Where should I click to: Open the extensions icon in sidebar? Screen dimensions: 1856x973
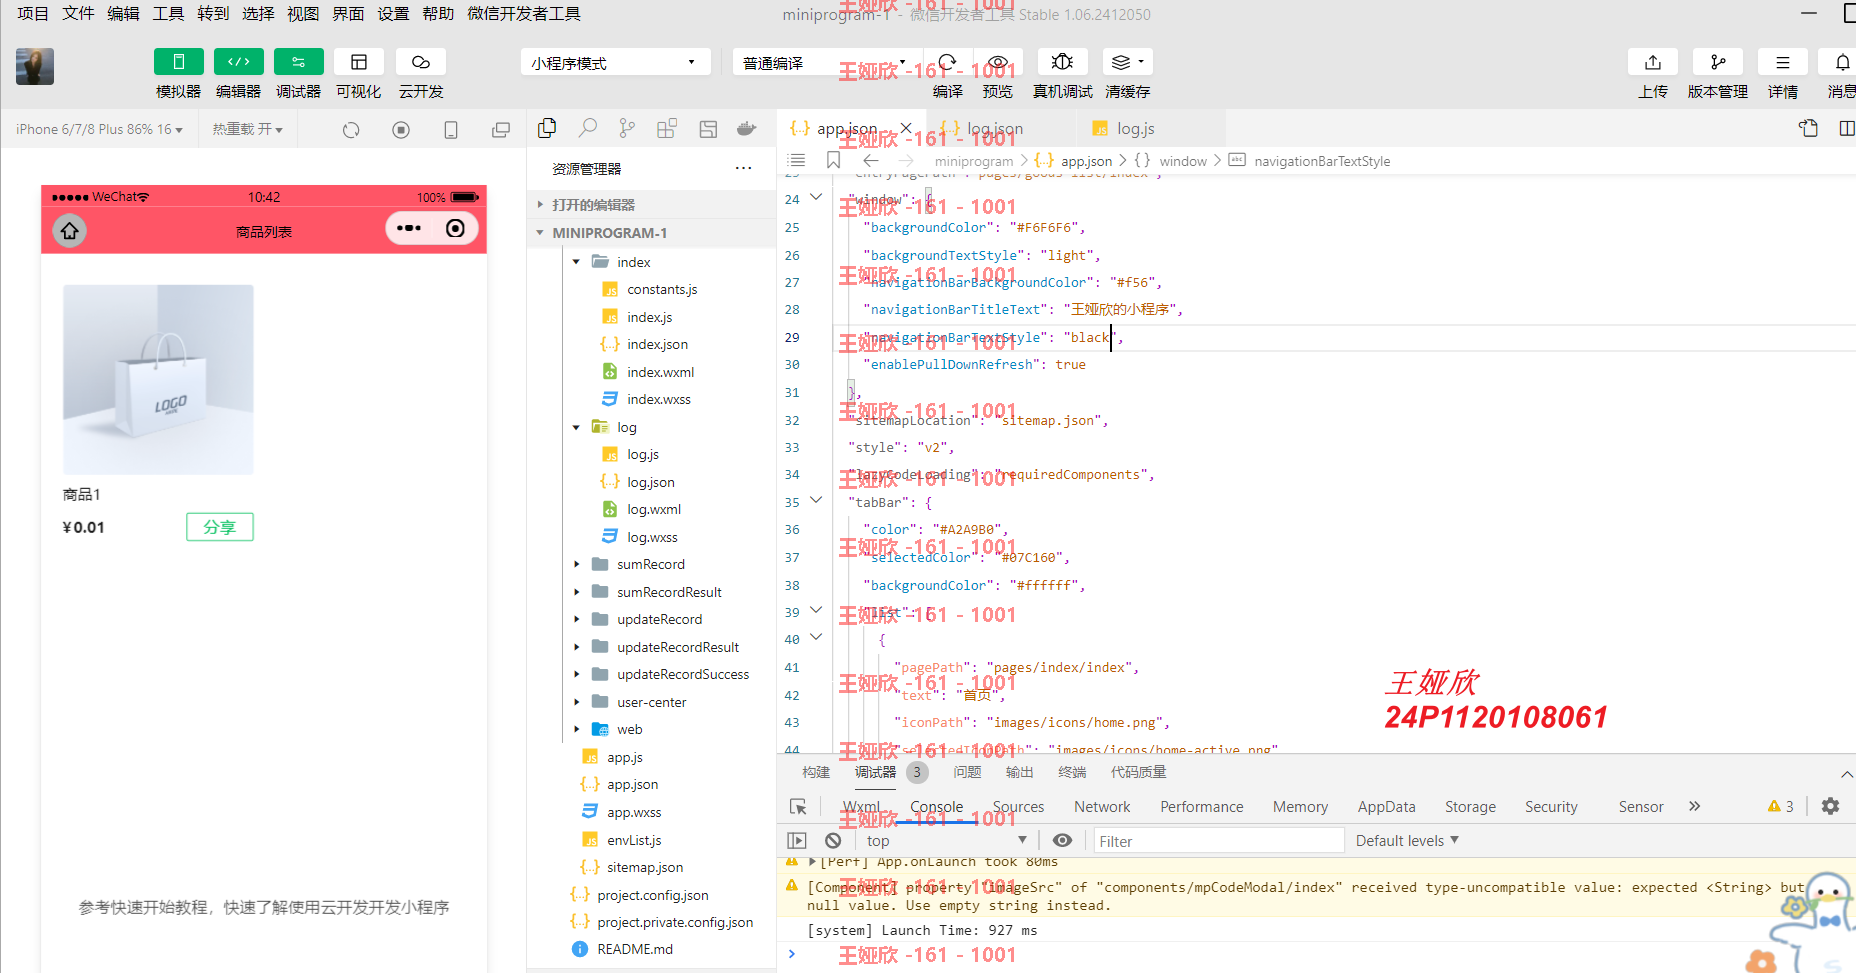[x=667, y=128]
